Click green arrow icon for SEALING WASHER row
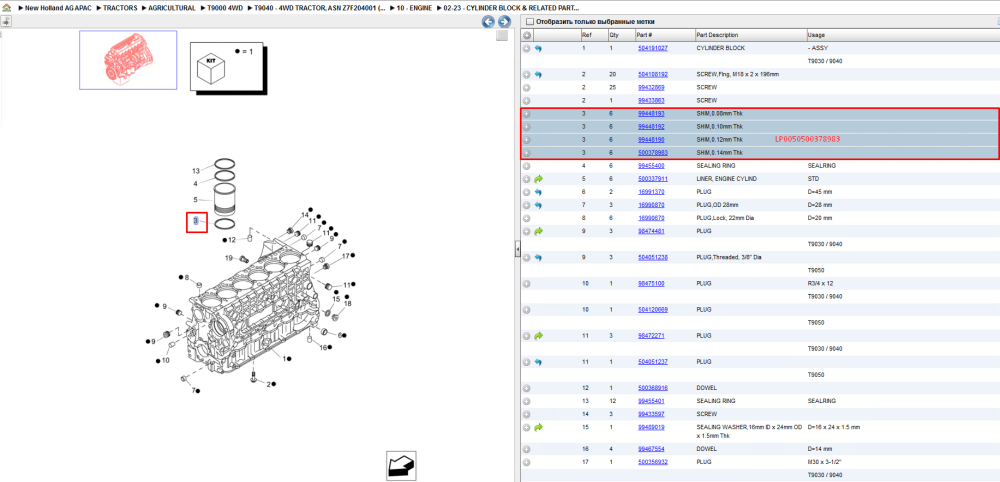Screen dimensions: 1000x482 [x=538, y=427]
